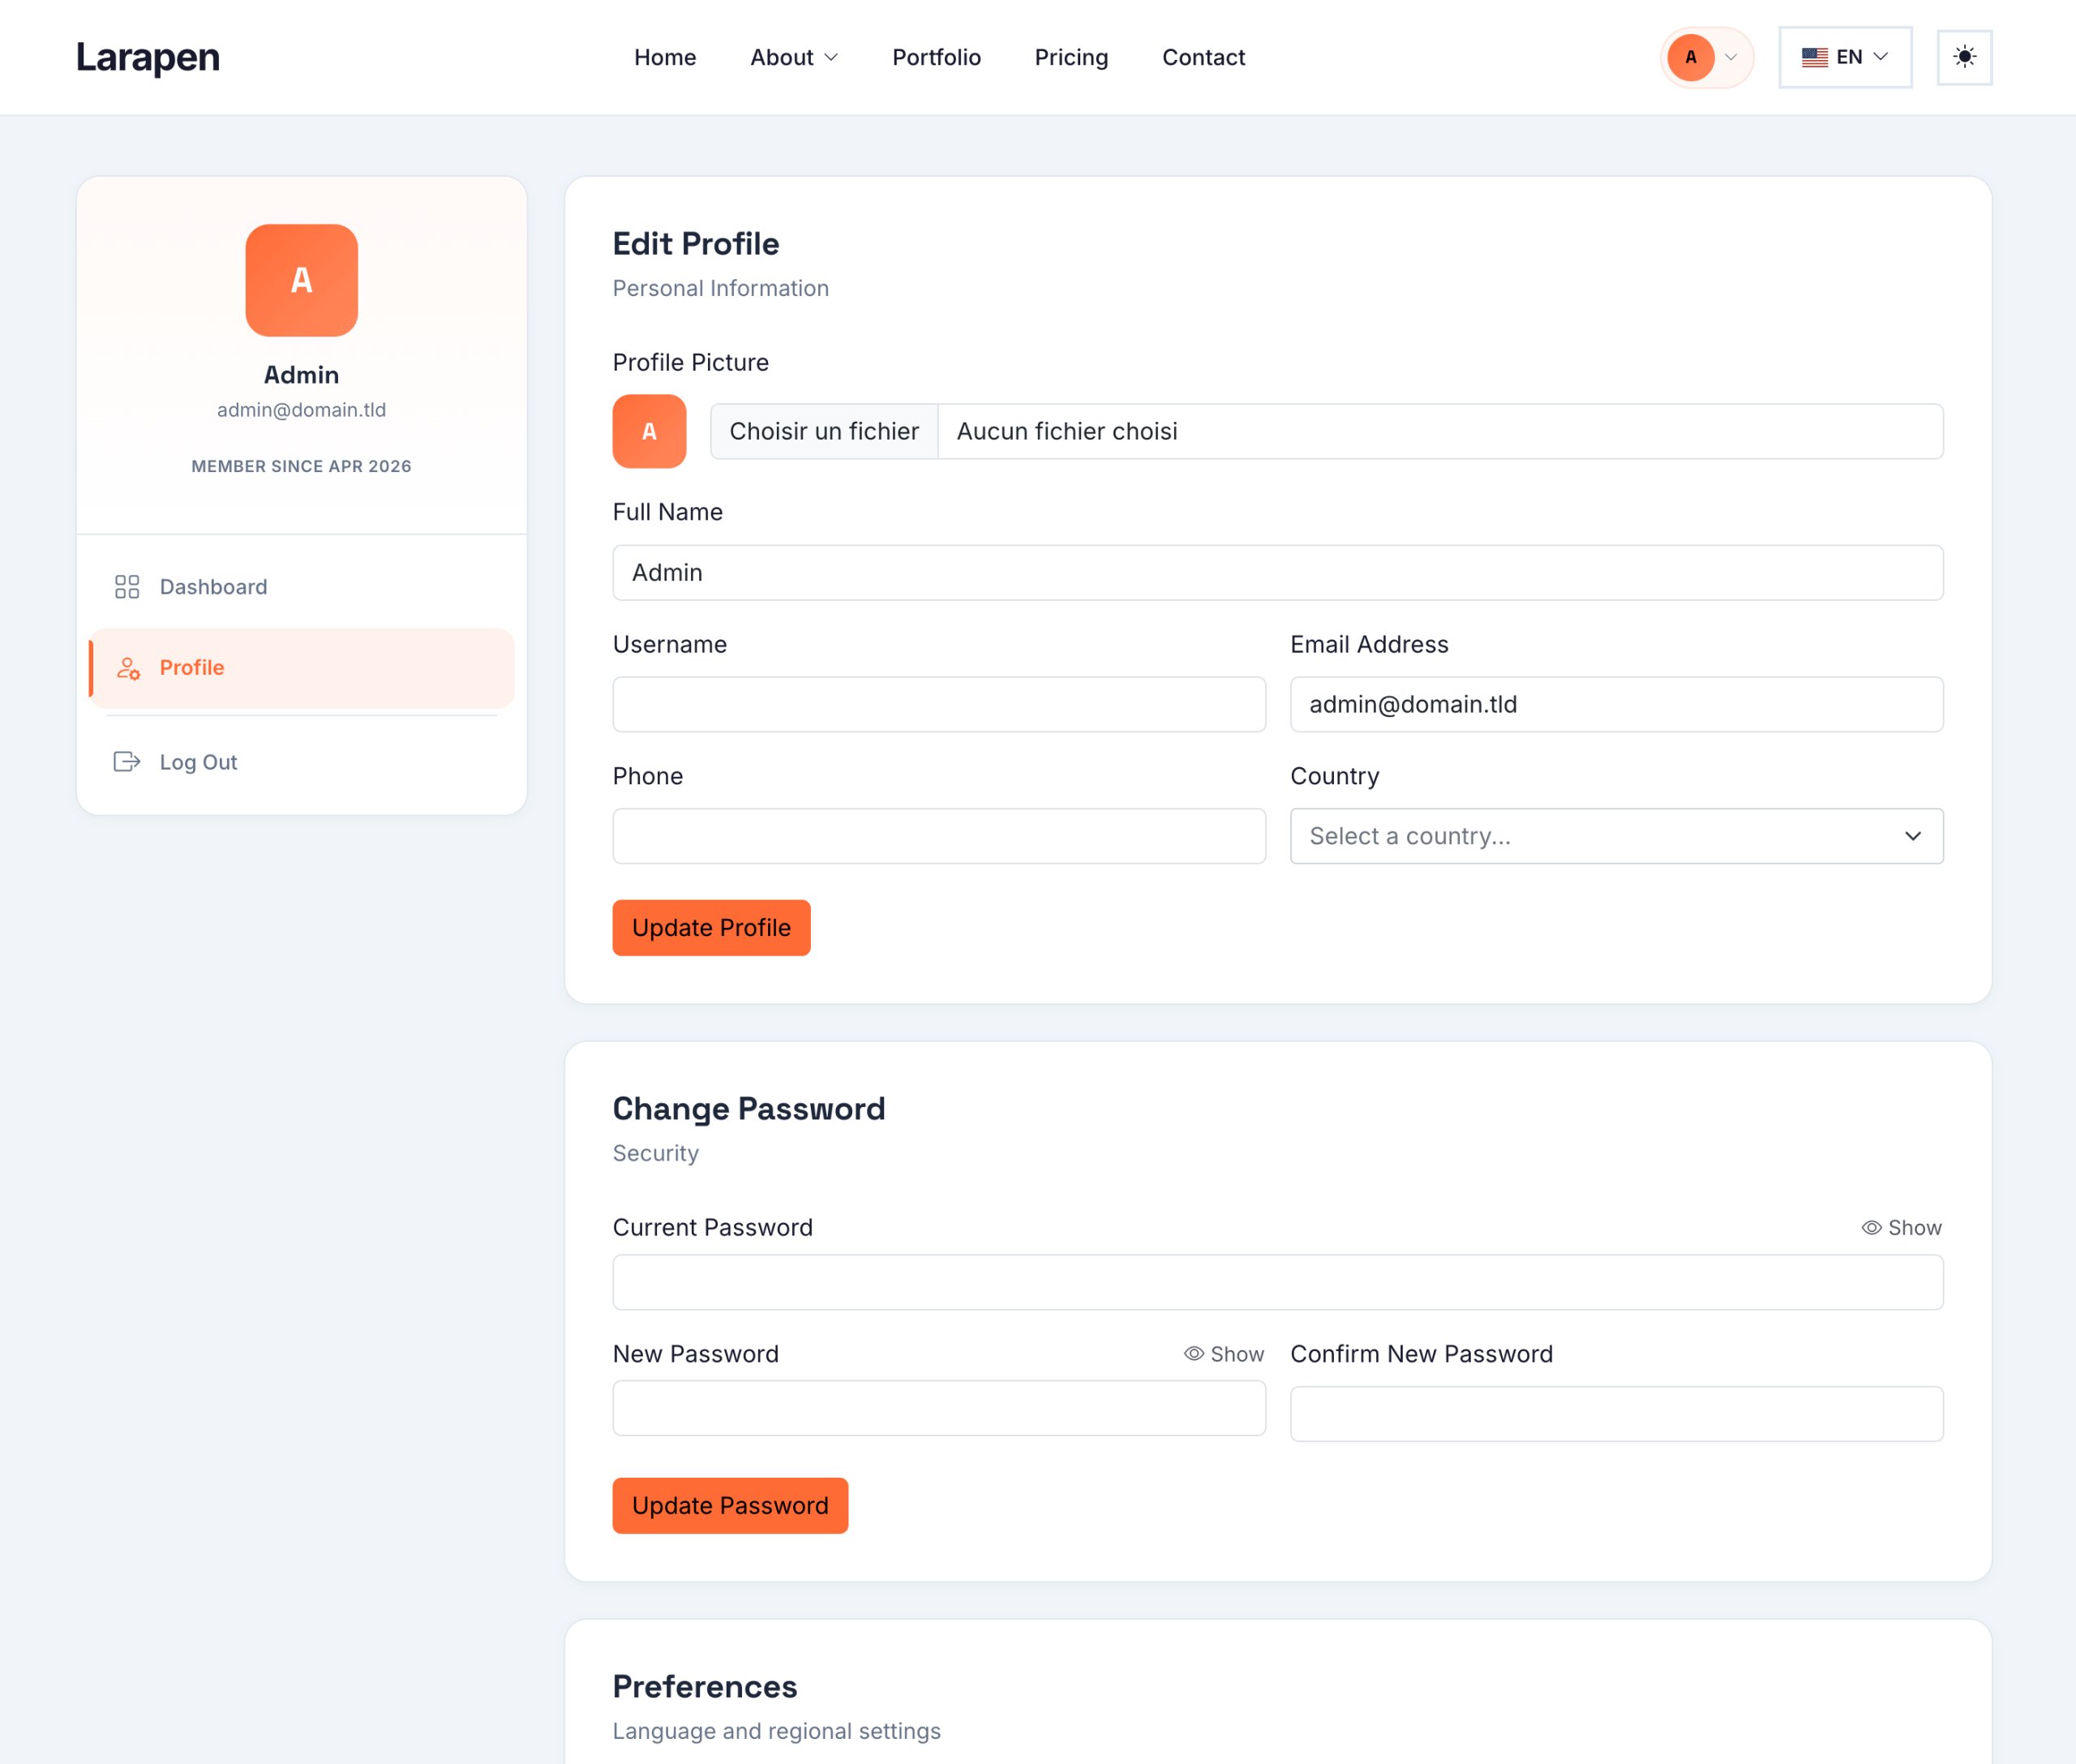Show the Current Password text
Screen dimensions: 2076x1764
point(1901,1227)
